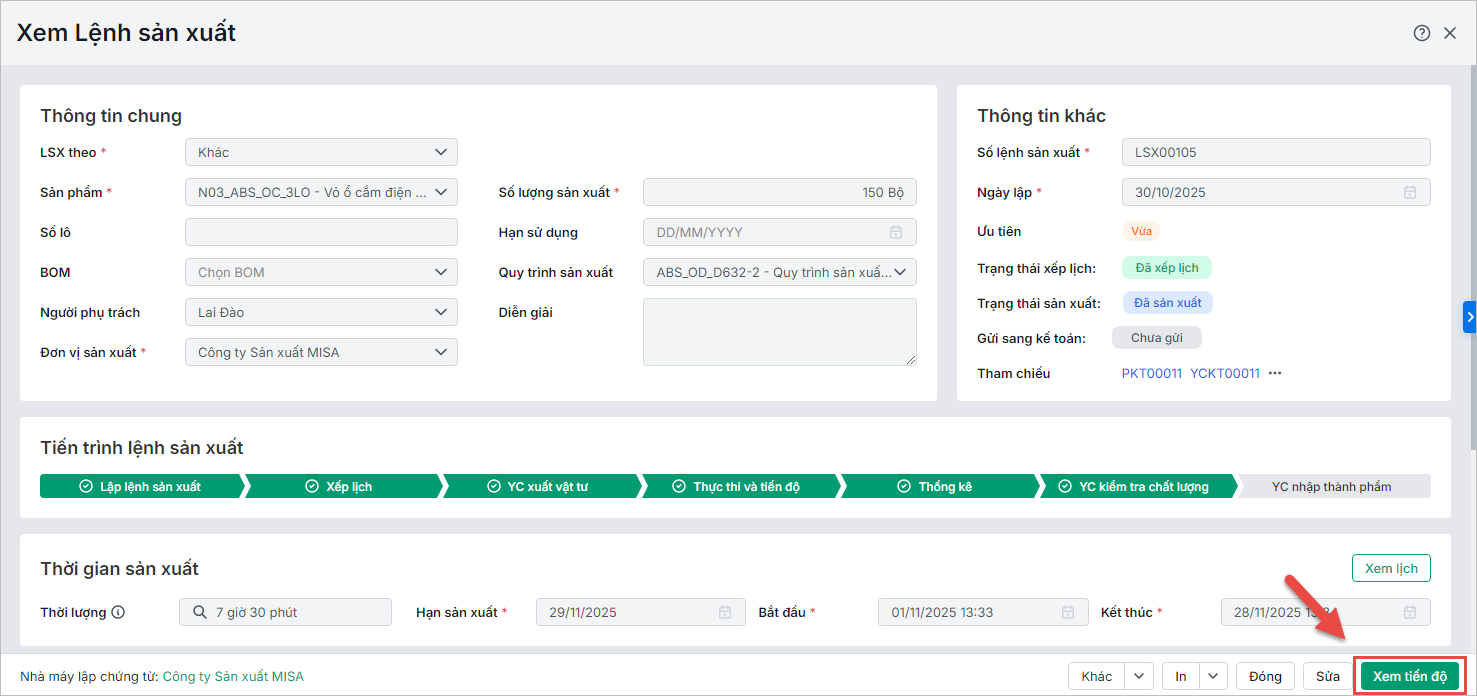Open reference link PKT00011
This screenshot has width=1477, height=696.
(1152, 373)
